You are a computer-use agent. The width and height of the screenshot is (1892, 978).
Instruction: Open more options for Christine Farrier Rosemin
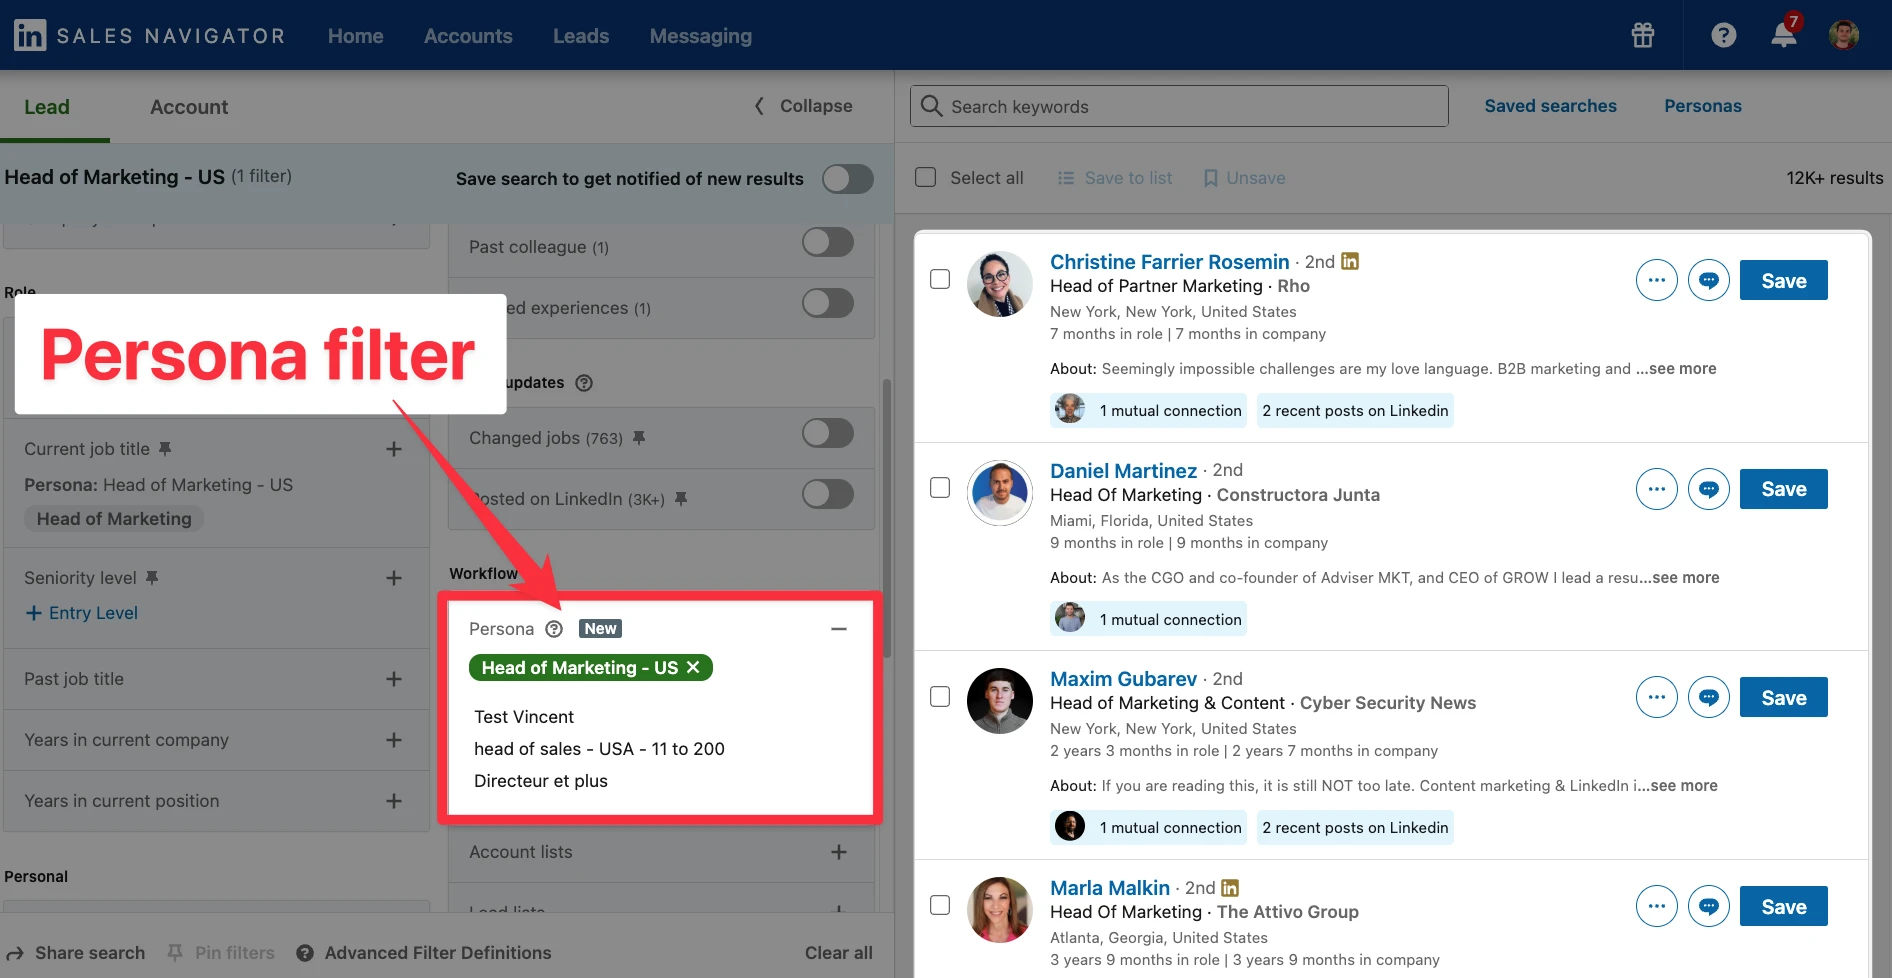1657,280
